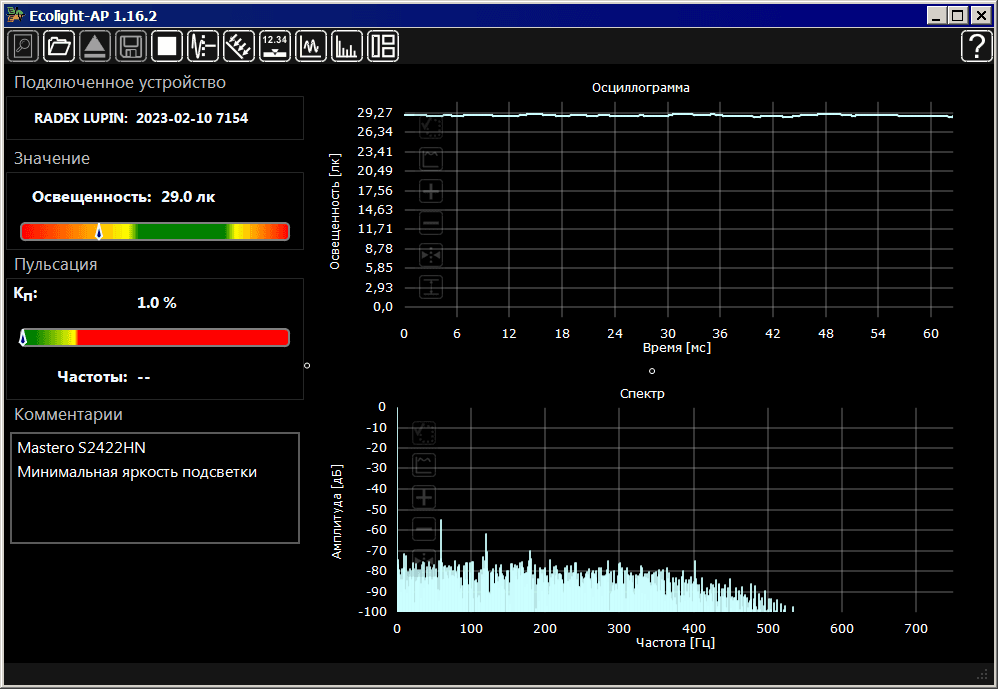Click the waveform trigger icon in toolbar
Screen dimensions: 998x689
click(x=203, y=46)
